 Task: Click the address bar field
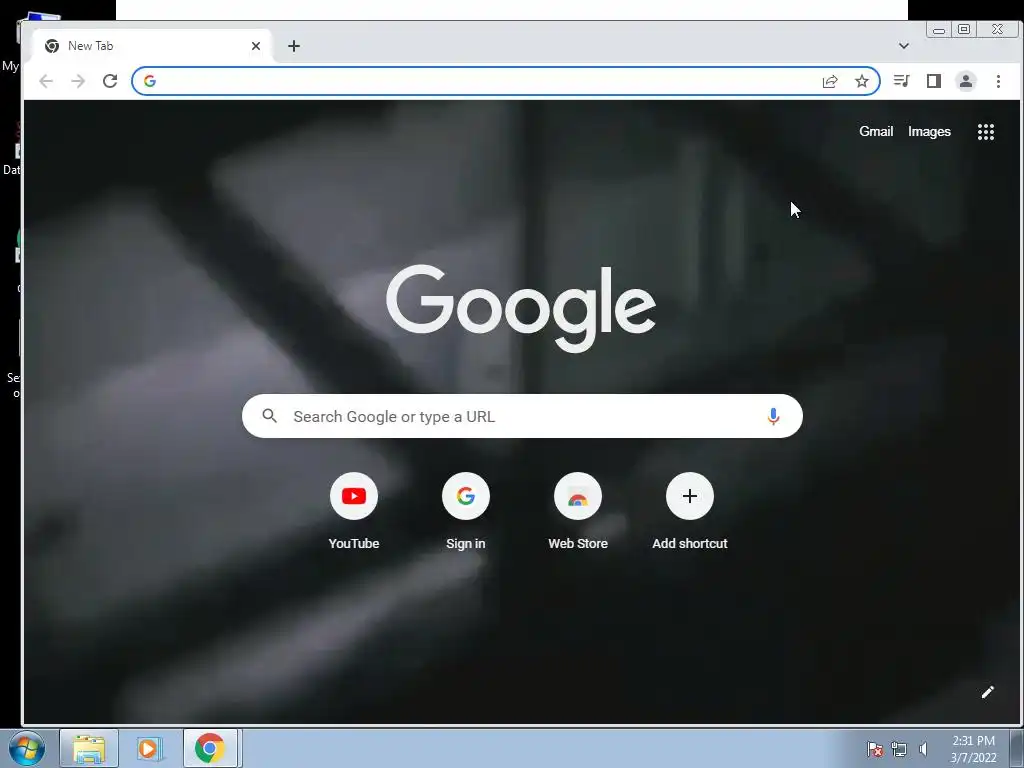point(505,81)
